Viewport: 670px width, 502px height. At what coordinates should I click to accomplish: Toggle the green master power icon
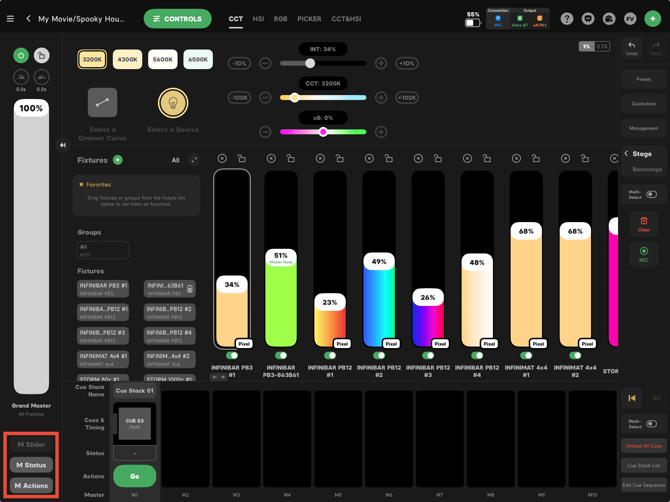[x=21, y=55]
